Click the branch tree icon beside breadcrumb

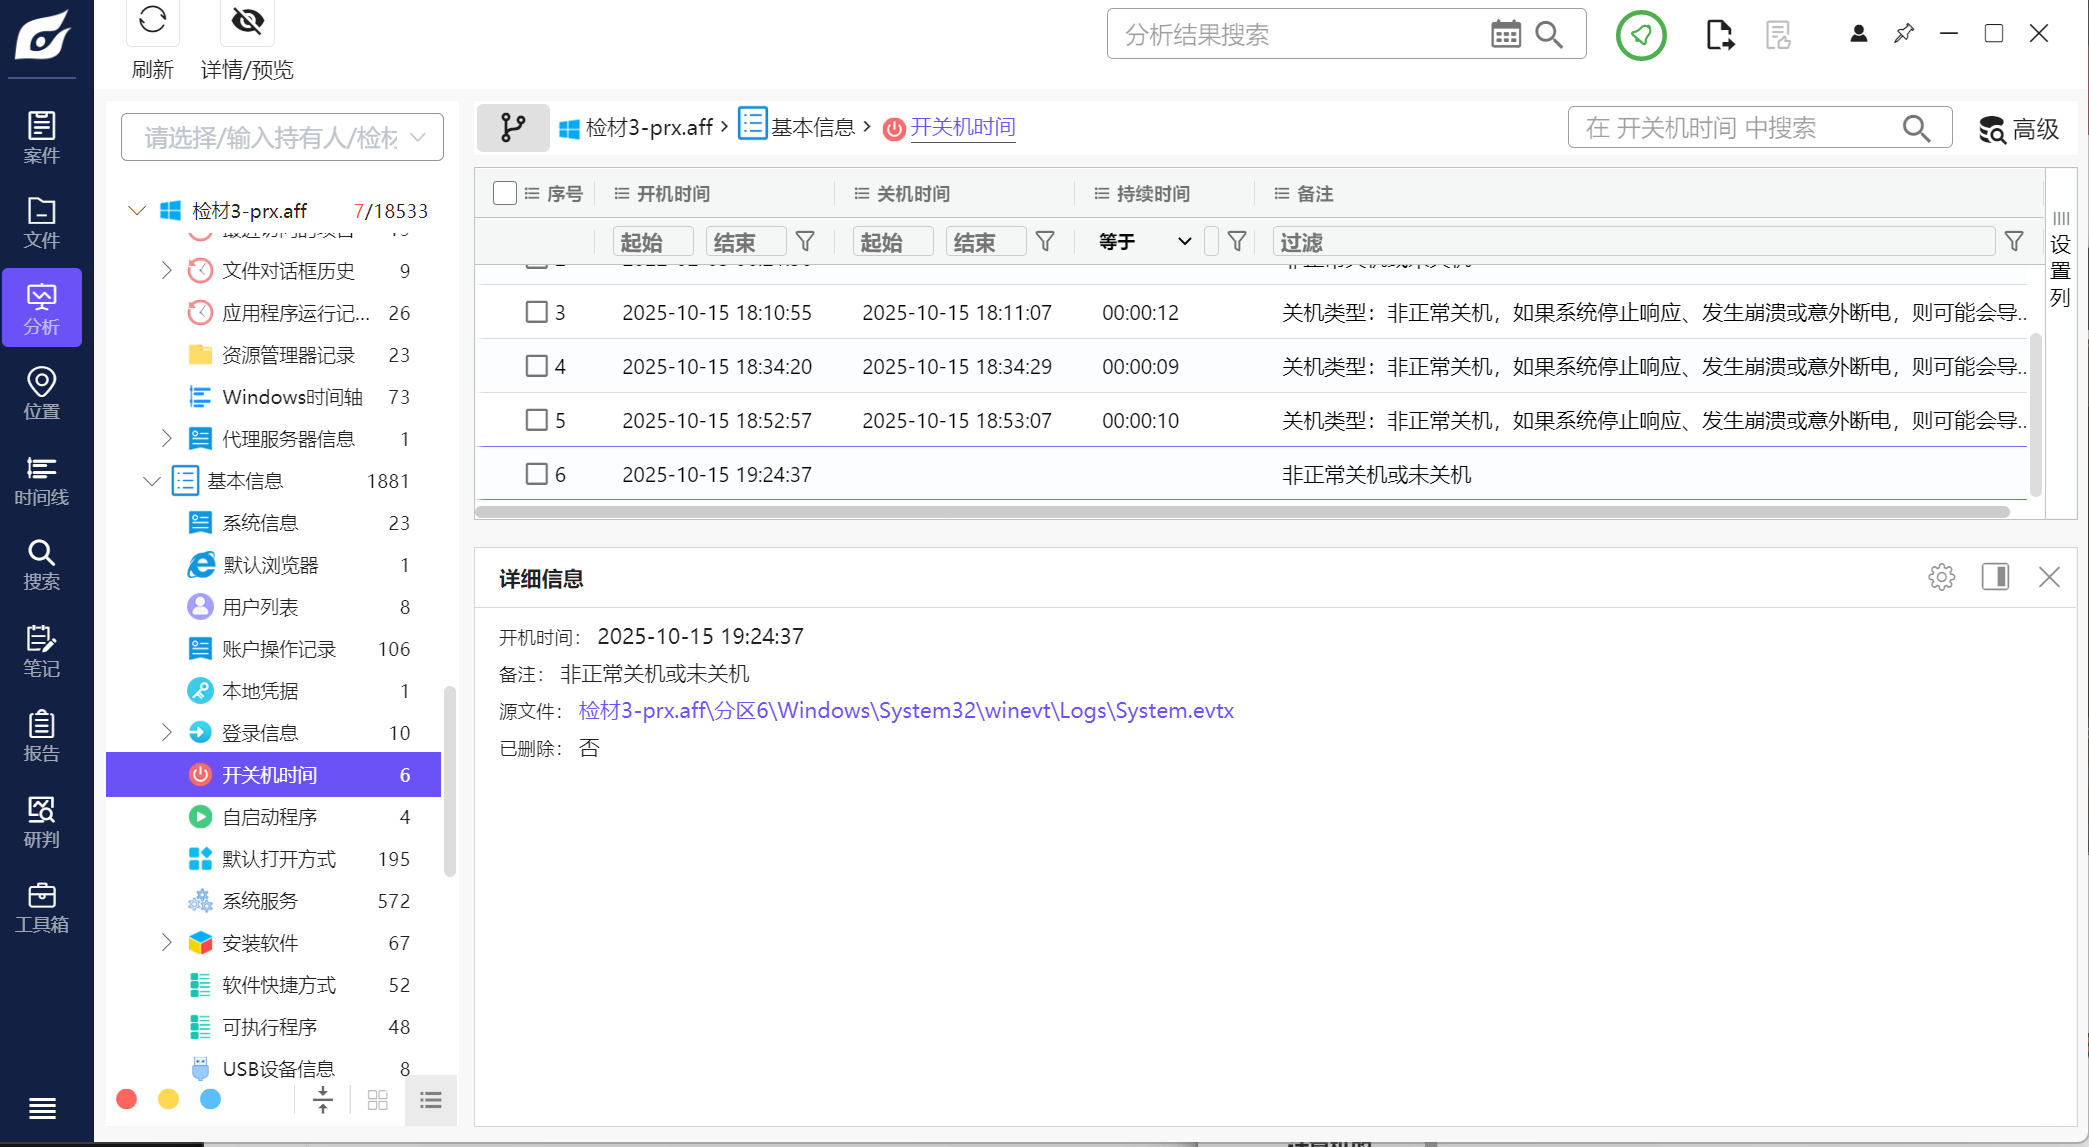tap(513, 128)
